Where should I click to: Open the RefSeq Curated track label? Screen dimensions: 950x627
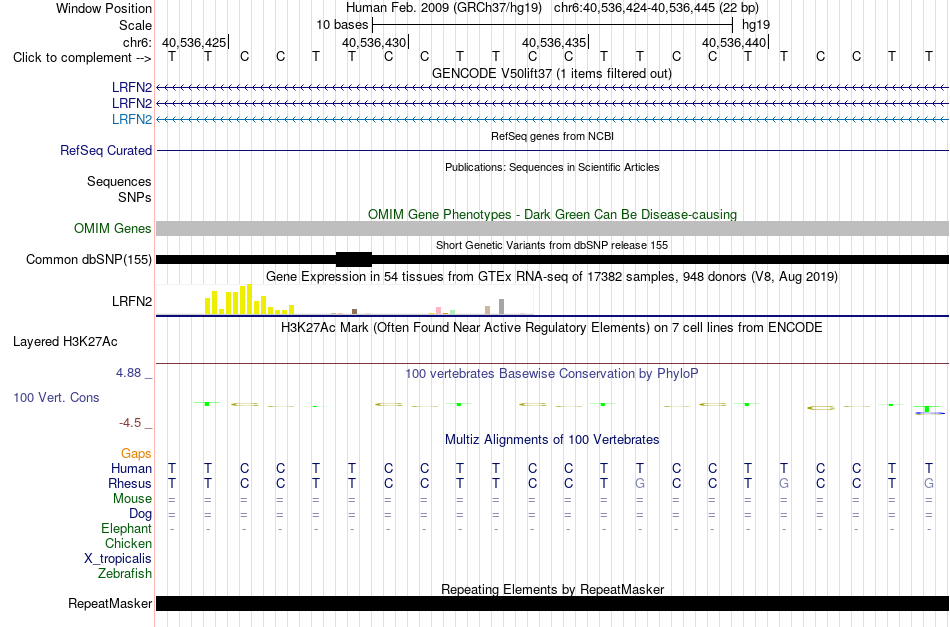click(x=106, y=150)
